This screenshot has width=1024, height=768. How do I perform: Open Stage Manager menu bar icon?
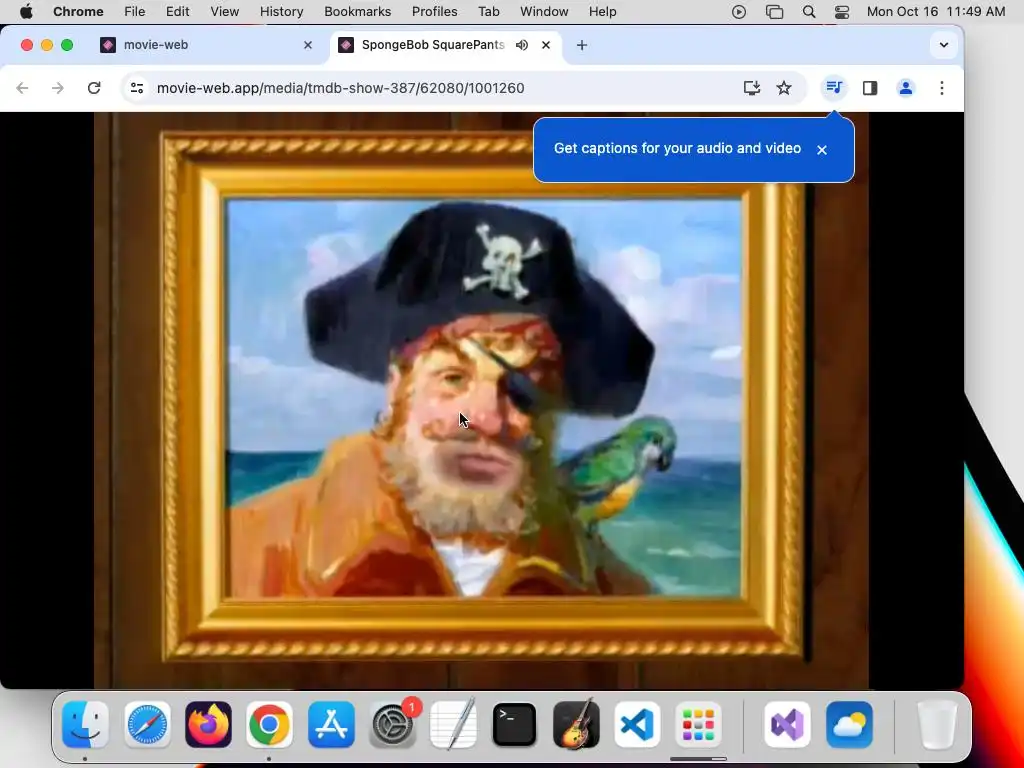[774, 12]
